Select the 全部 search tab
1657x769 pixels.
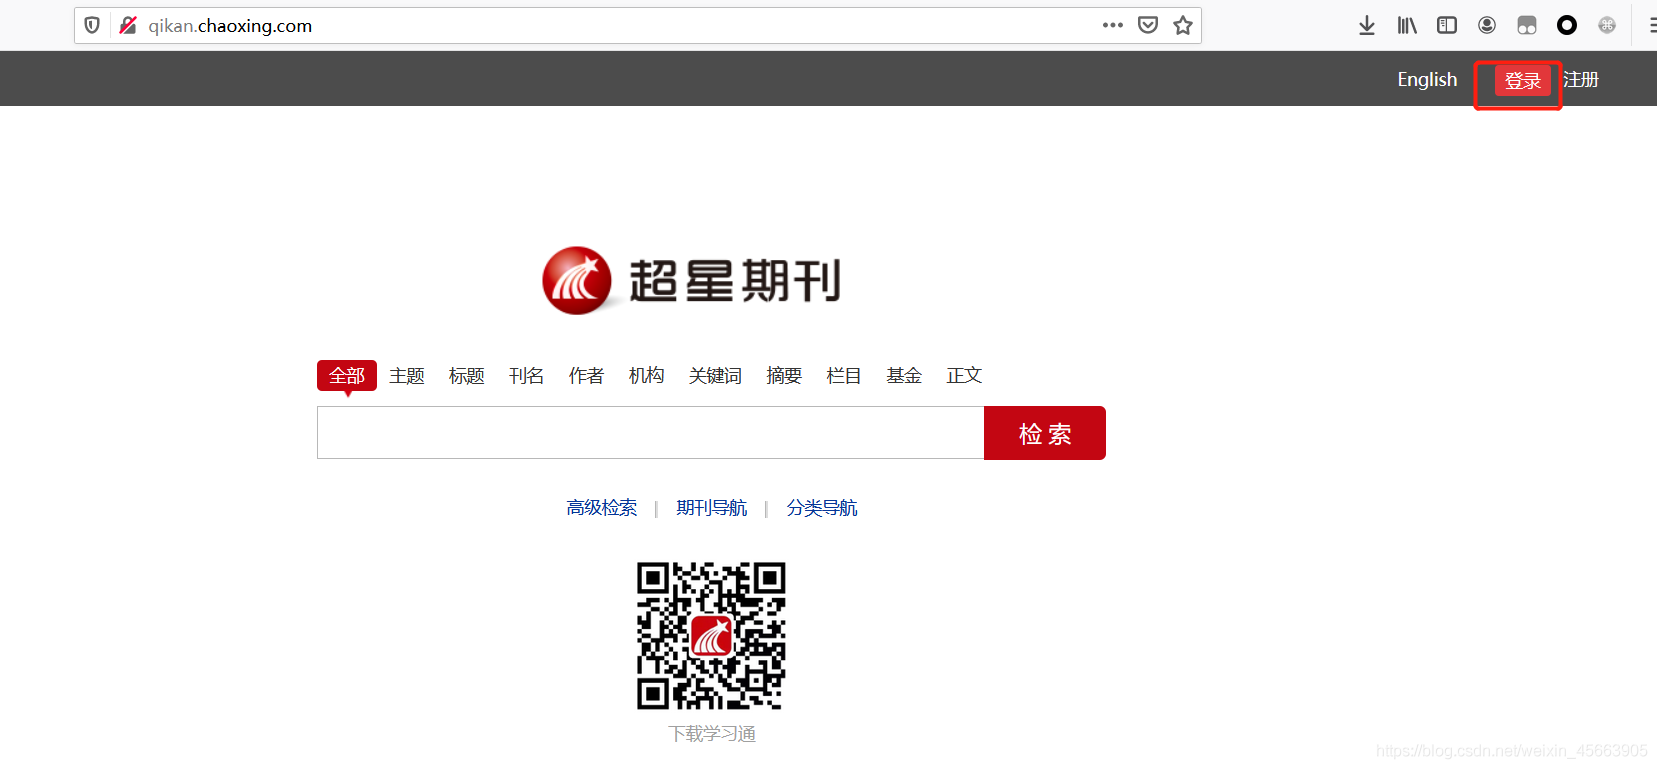tap(347, 375)
